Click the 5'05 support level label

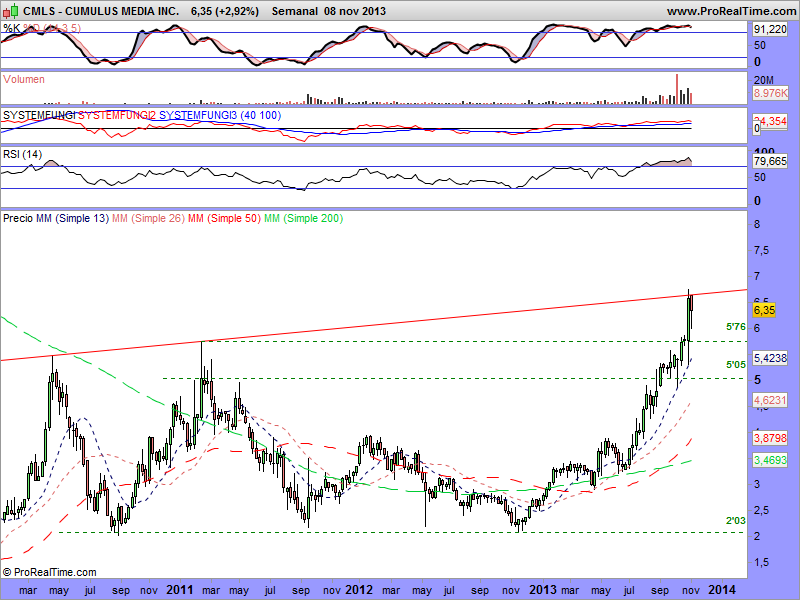[736, 364]
